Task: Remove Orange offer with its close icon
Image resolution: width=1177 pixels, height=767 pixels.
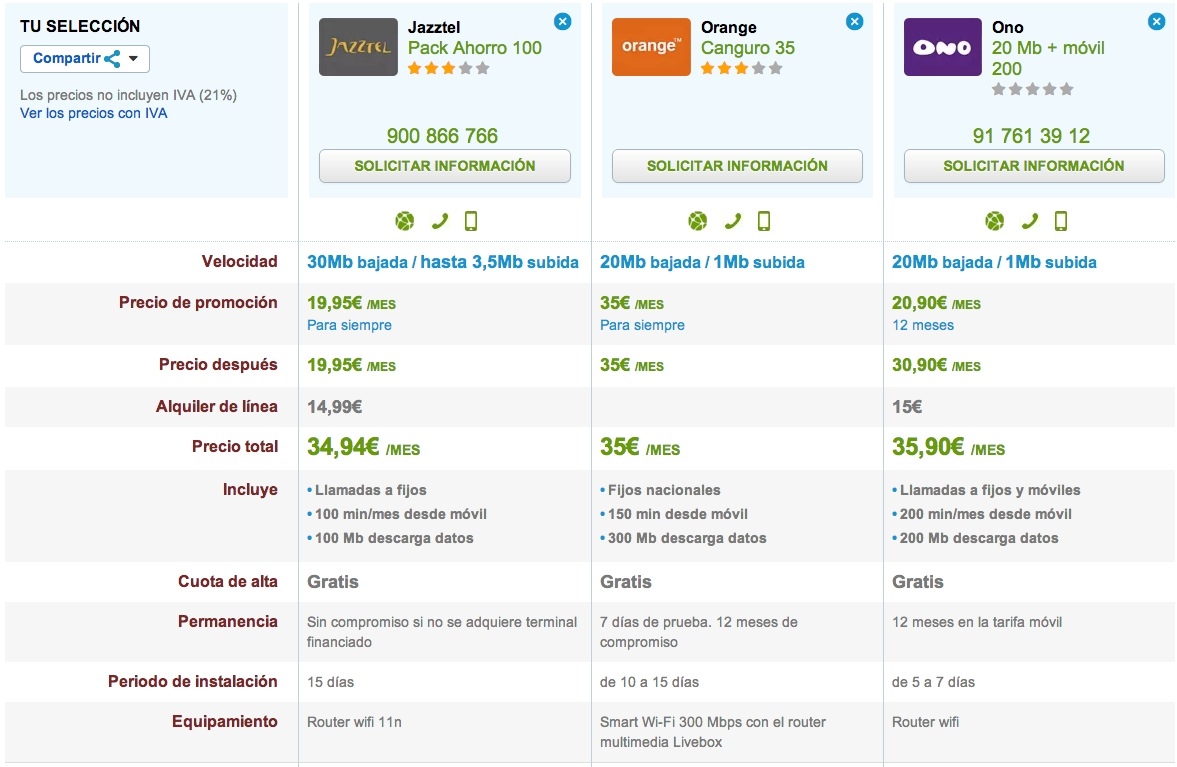Action: coord(854,22)
